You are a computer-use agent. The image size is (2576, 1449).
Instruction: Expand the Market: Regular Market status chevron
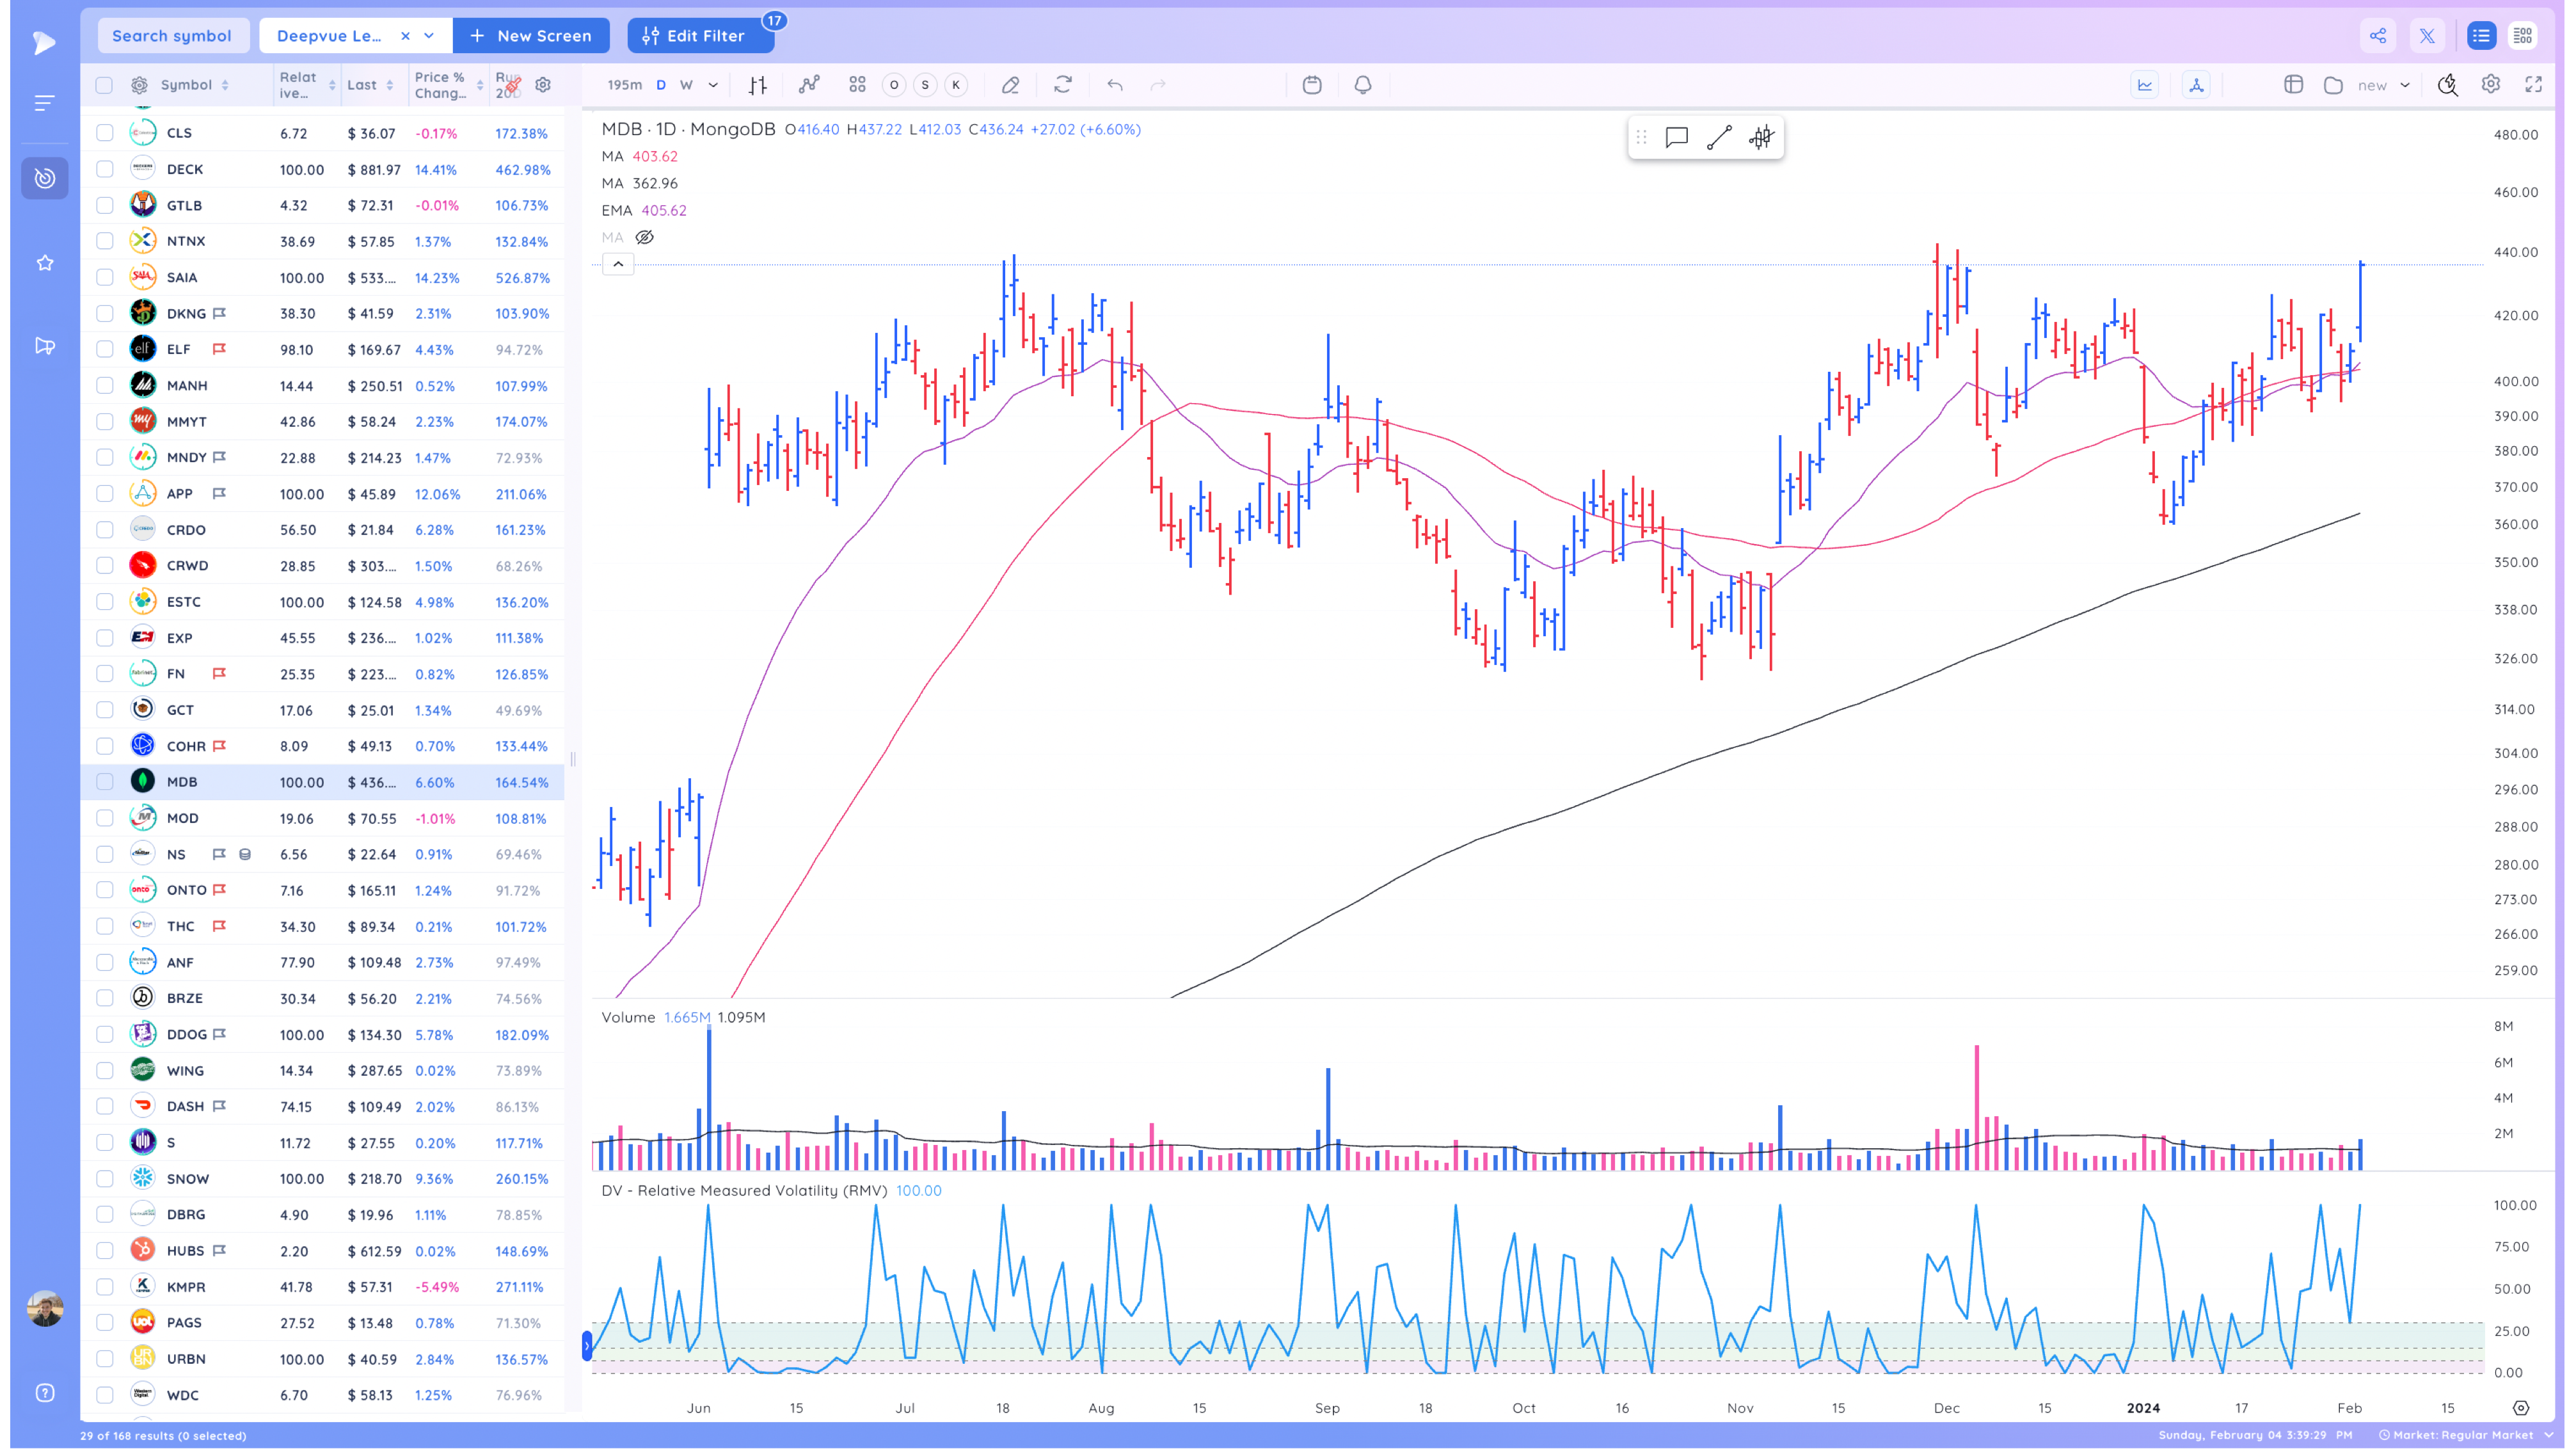coord(2548,1435)
